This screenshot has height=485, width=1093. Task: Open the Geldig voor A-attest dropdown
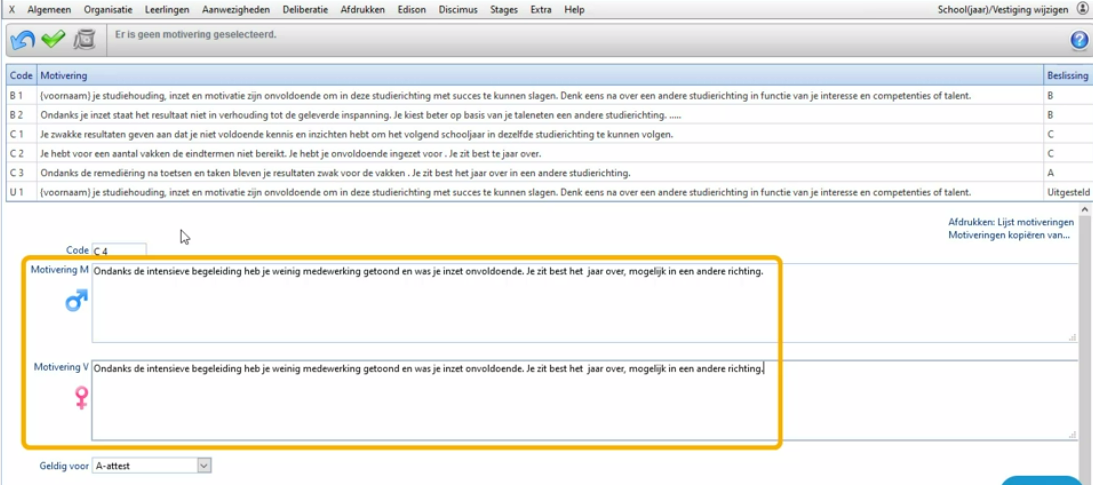coord(204,465)
